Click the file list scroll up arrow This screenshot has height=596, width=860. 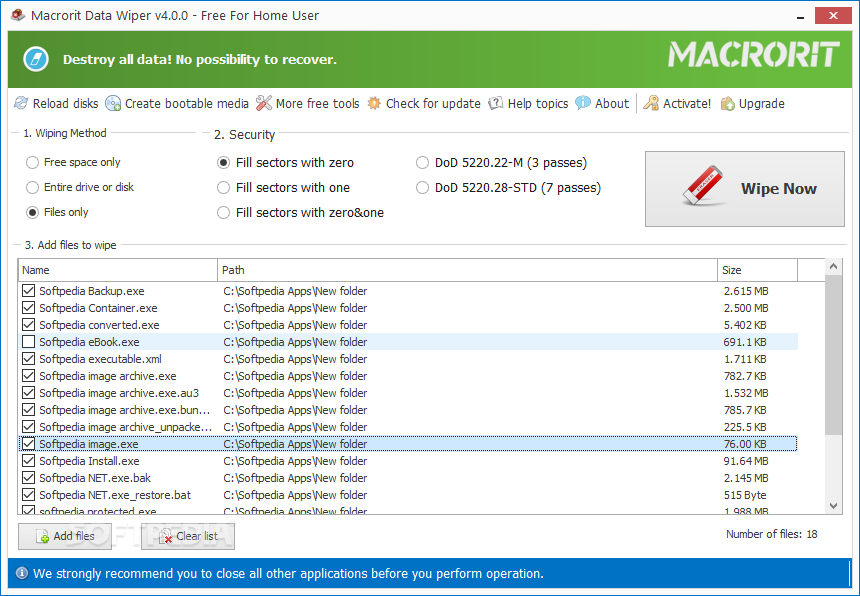coord(833,266)
